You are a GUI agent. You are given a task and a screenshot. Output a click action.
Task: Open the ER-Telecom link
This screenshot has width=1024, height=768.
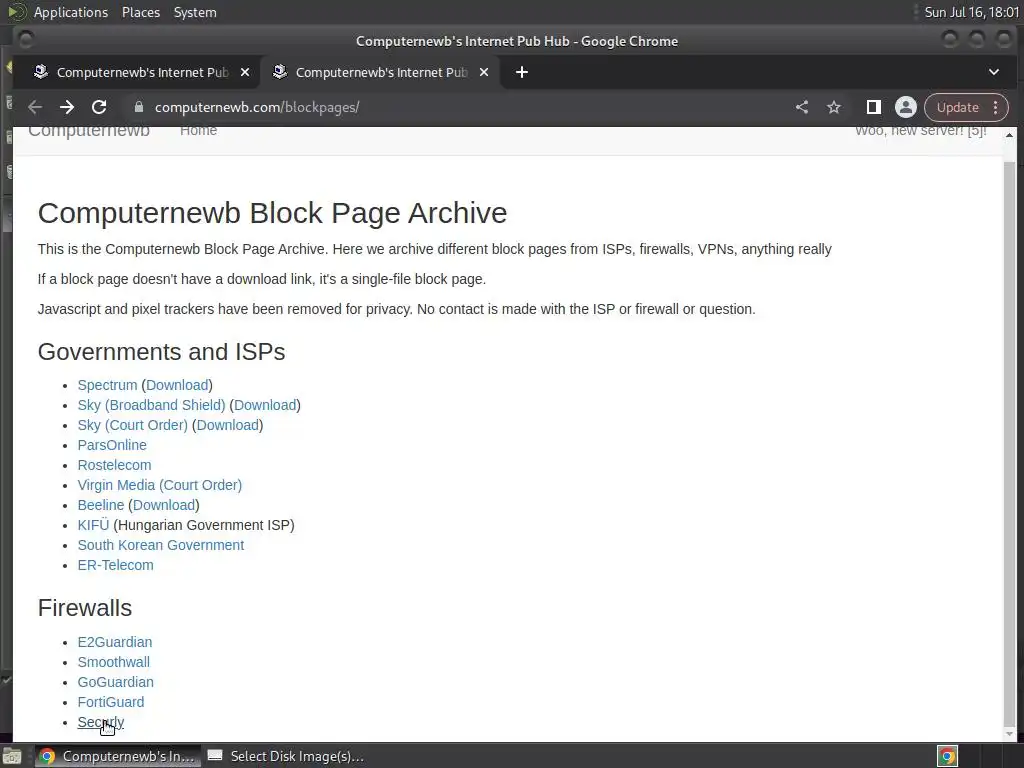[x=116, y=566]
